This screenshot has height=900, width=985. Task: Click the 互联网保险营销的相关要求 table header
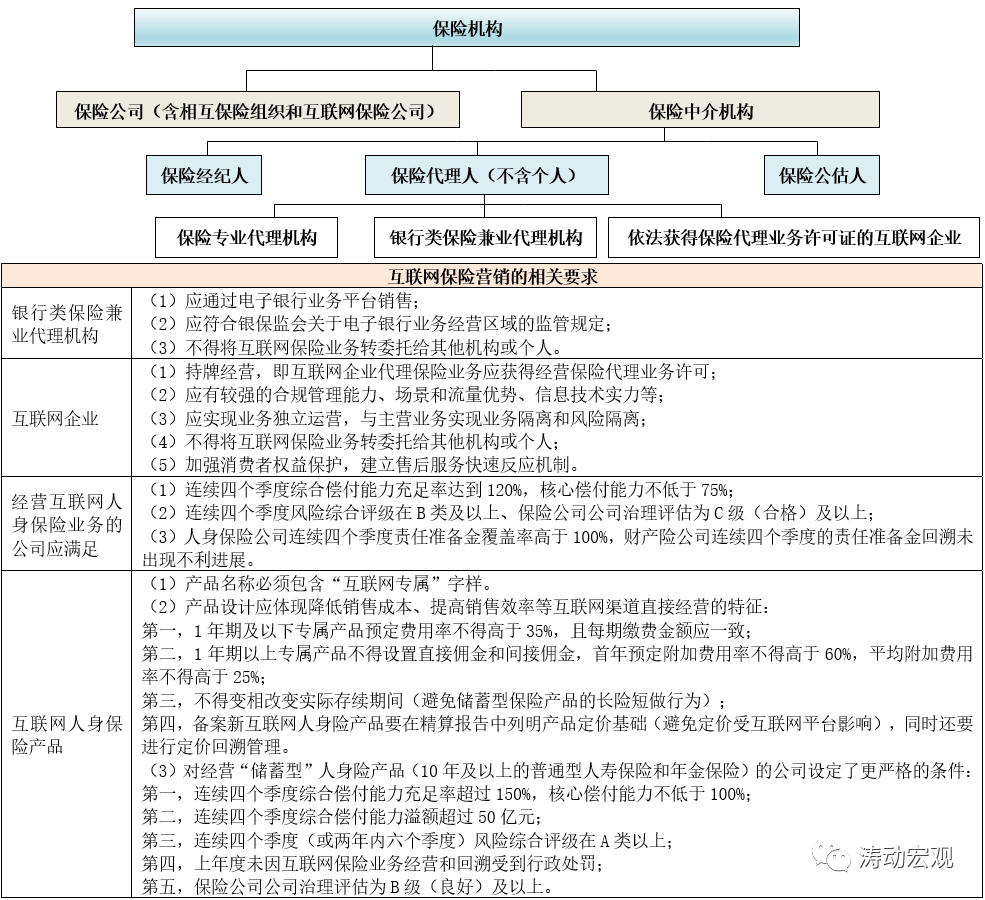click(x=492, y=275)
